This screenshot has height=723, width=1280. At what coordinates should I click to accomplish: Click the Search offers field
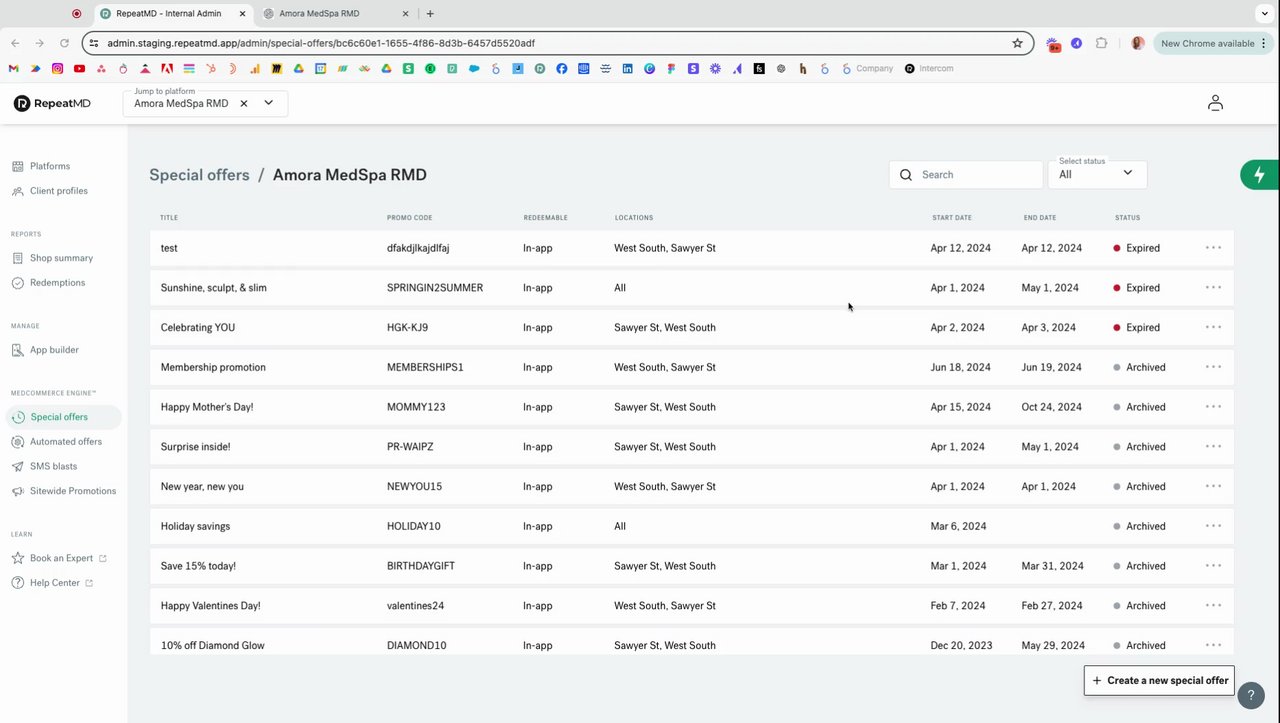click(966, 174)
